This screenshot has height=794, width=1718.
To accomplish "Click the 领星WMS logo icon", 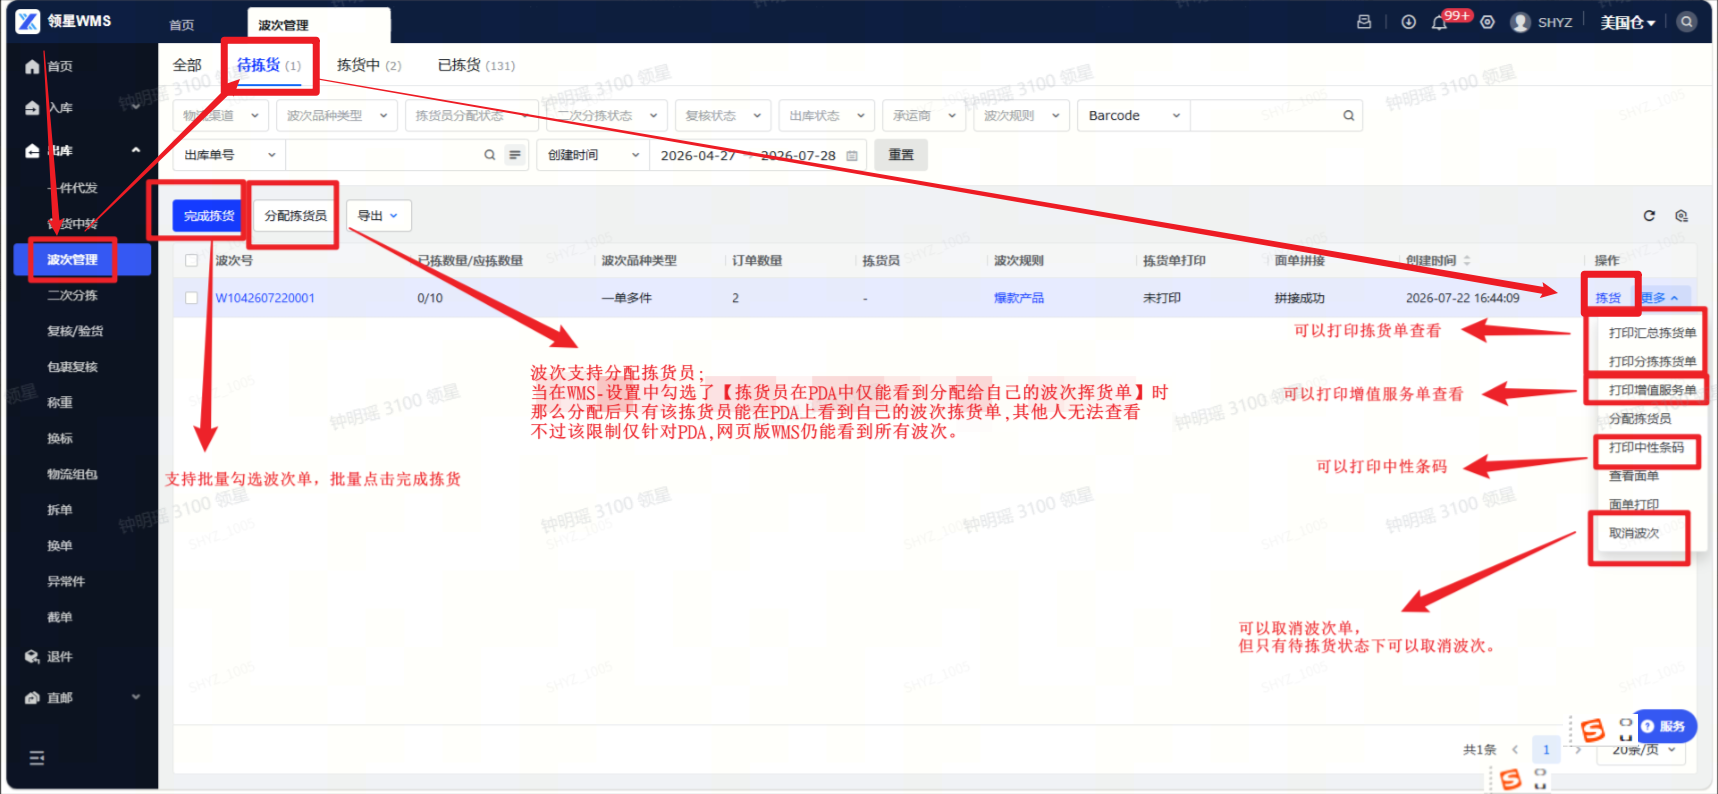I will (x=28, y=21).
